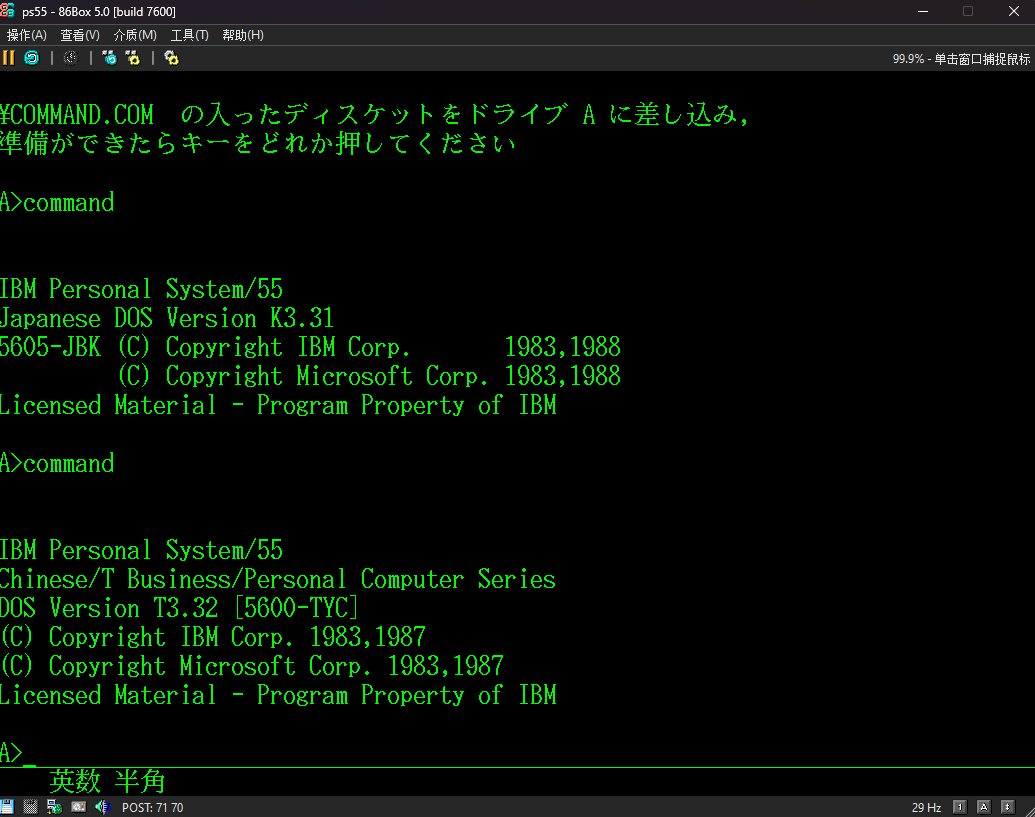Open machine settings via the gear icon
Image resolution: width=1035 pixels, height=817 pixels.
[x=171, y=58]
